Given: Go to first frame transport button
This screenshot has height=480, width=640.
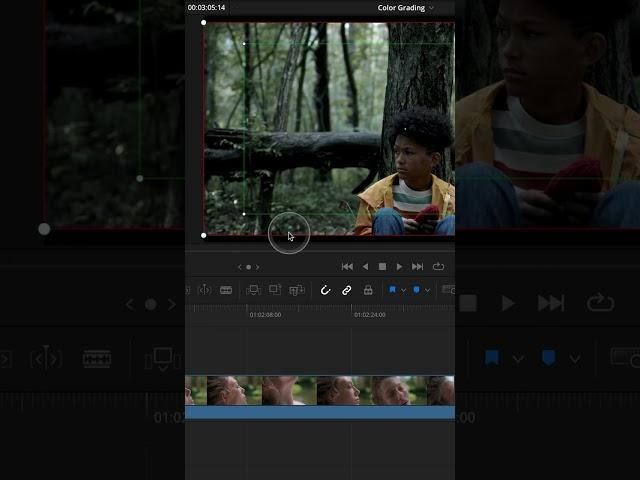Looking at the screenshot, I should point(347,267).
